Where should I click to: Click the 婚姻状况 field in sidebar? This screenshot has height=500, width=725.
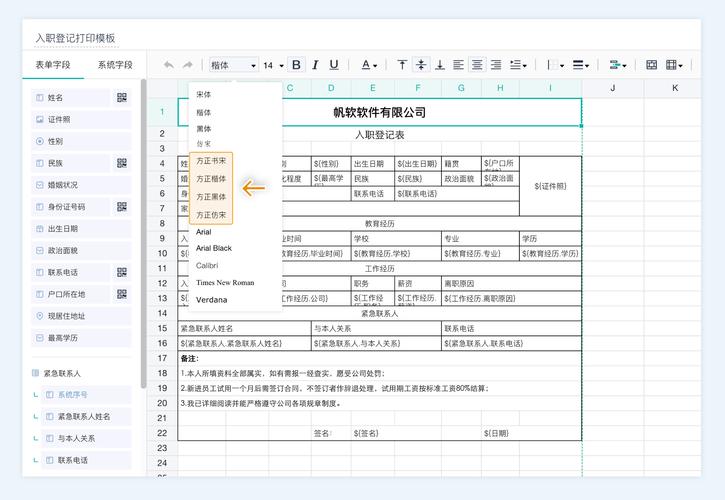pyautogui.click(x=81, y=185)
